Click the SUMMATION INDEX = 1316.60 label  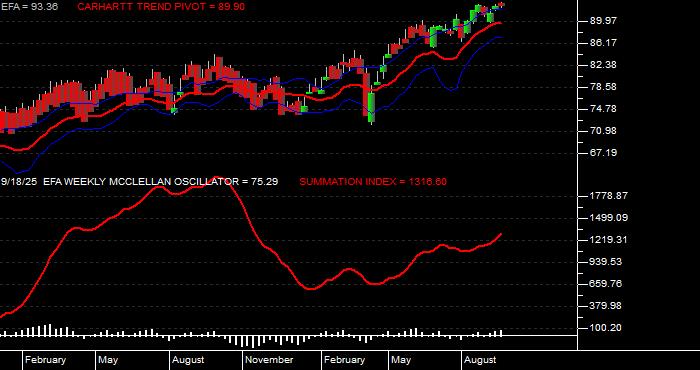click(x=373, y=182)
